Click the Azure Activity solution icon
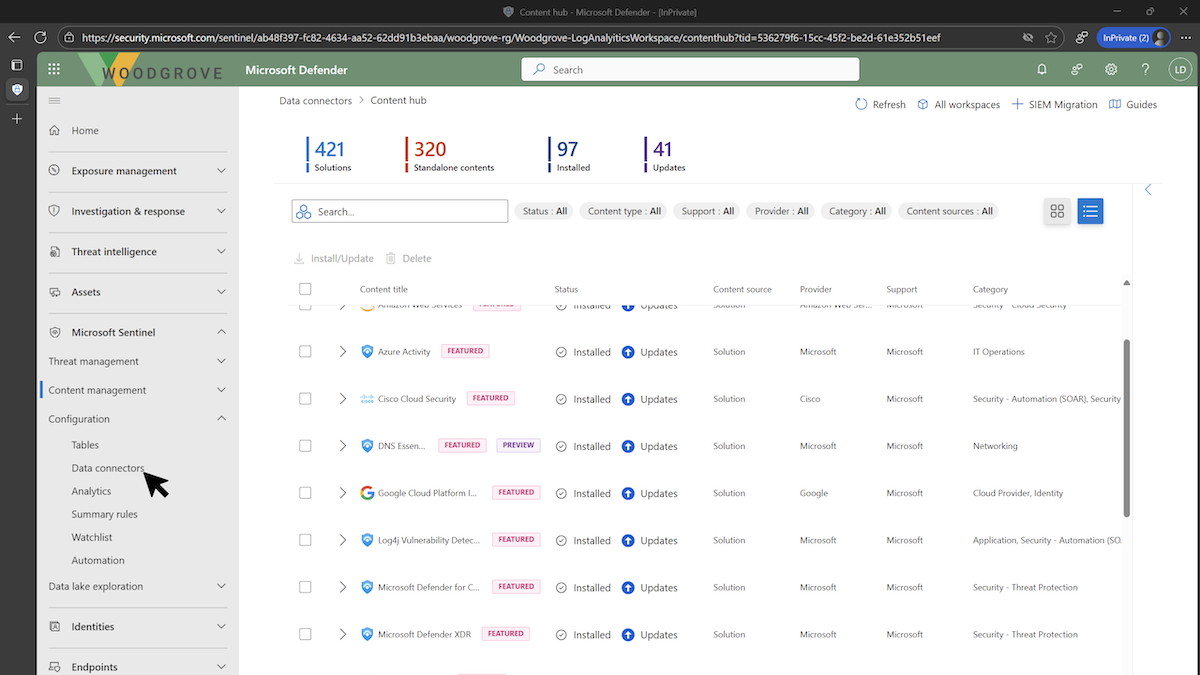The height and width of the screenshot is (675, 1200). pos(367,352)
